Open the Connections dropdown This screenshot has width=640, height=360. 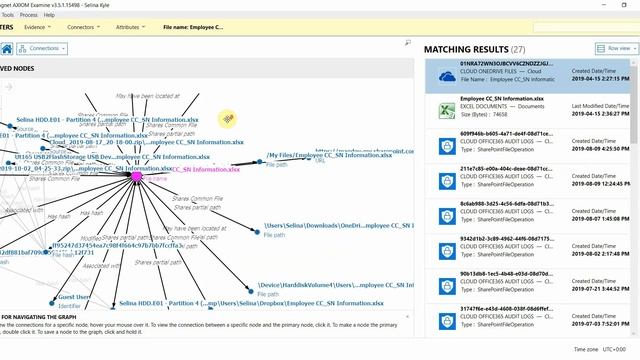click(x=42, y=49)
